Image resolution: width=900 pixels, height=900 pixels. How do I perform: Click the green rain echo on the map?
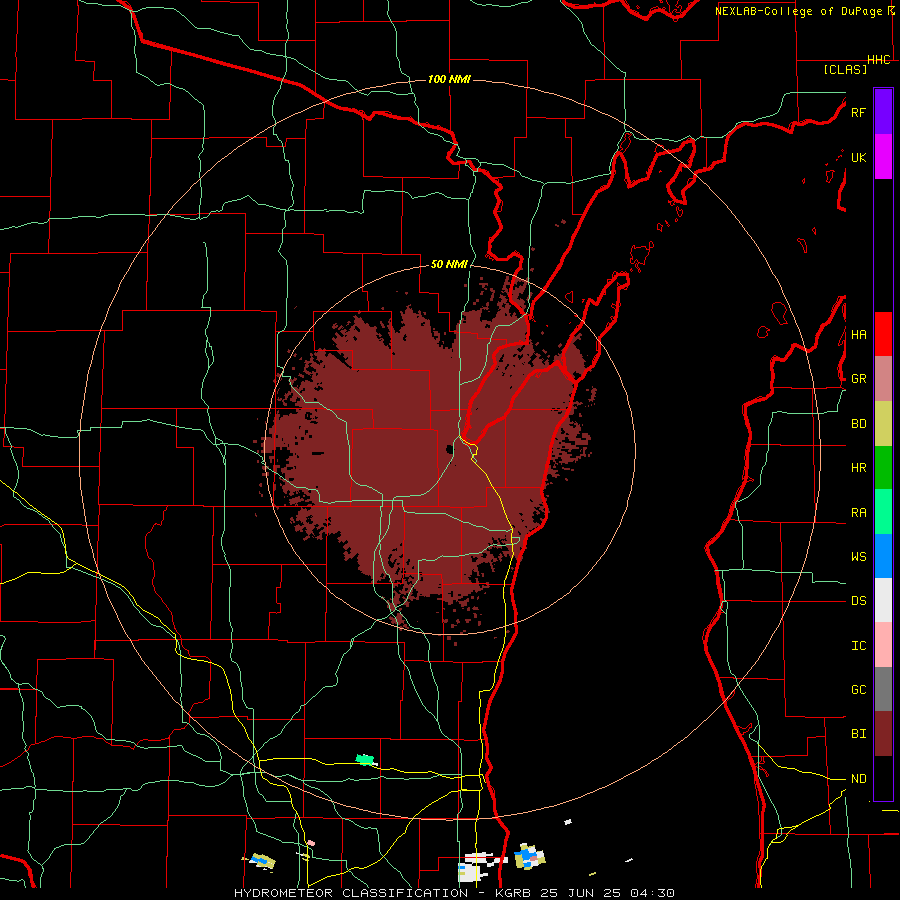[x=366, y=760]
